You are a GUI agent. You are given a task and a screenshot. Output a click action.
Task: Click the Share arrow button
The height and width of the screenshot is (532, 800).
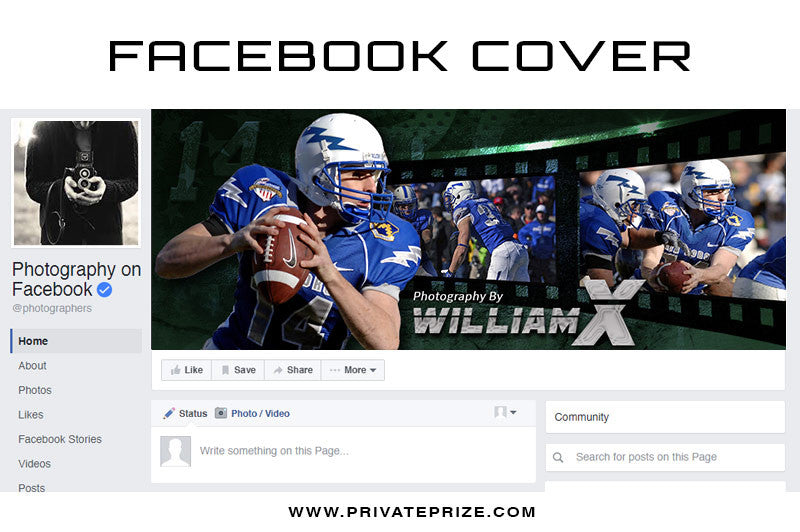[x=293, y=370]
